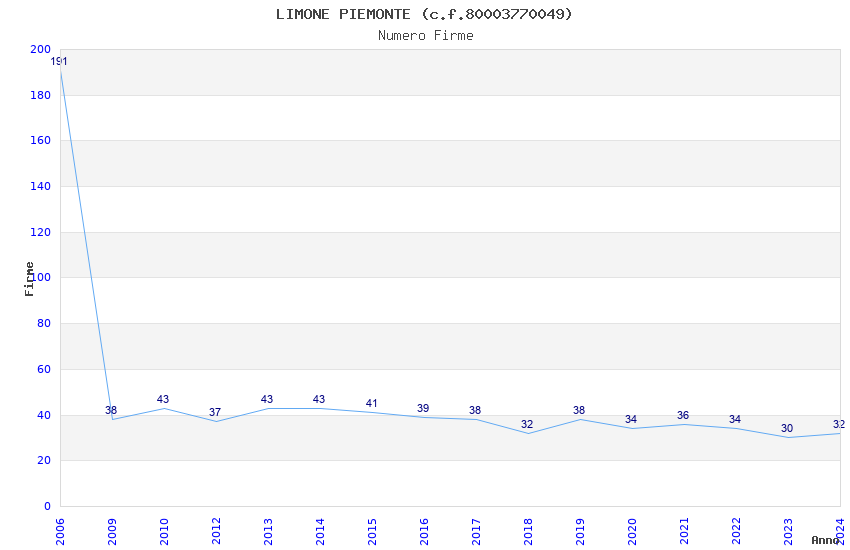Click the 2014 data label 43
The image size is (850, 550).
click(319, 399)
